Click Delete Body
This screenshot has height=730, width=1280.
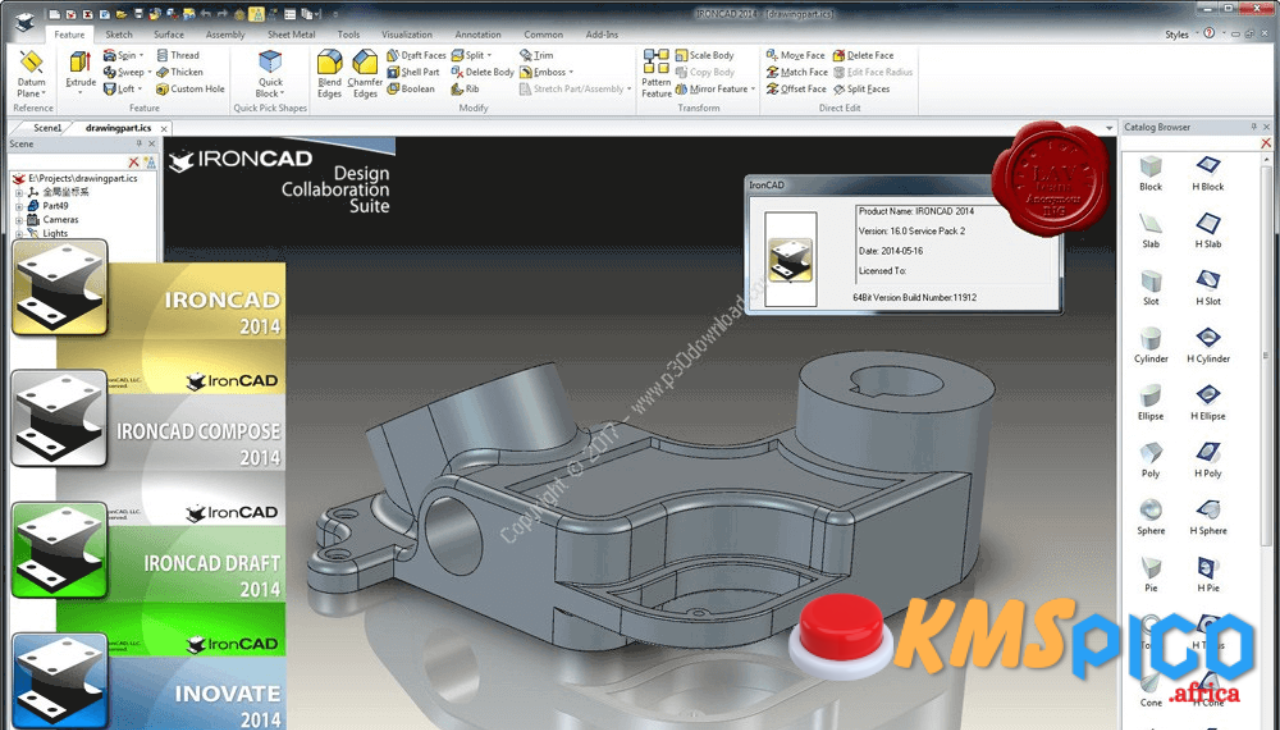point(483,72)
